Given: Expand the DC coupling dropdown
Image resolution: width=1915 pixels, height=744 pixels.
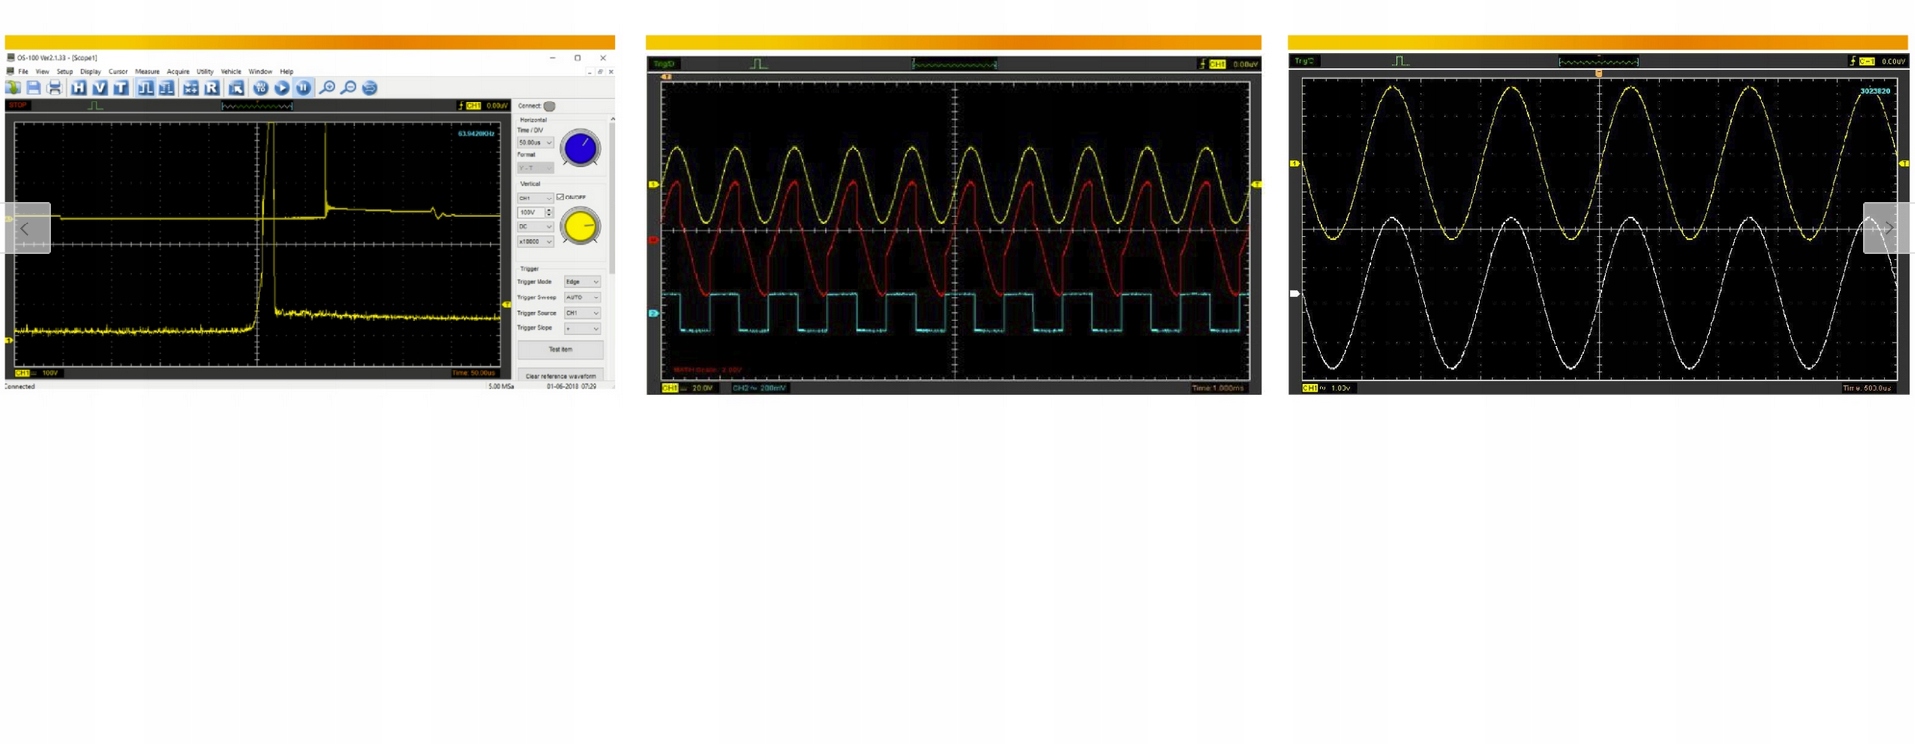Looking at the screenshot, I should (535, 227).
